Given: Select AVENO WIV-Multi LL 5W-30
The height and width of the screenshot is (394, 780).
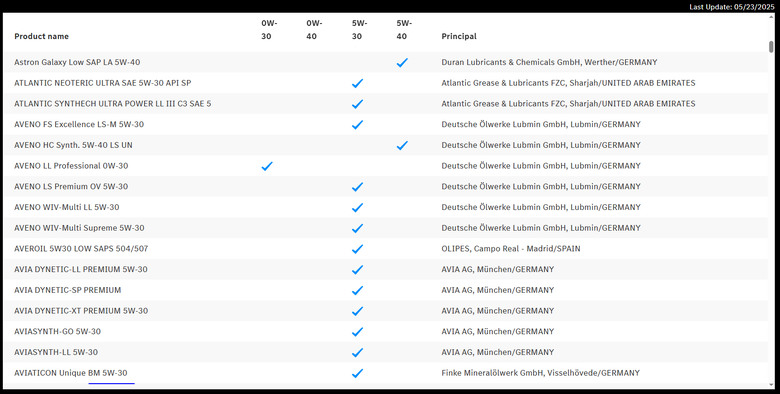Looking at the screenshot, I should point(67,207).
